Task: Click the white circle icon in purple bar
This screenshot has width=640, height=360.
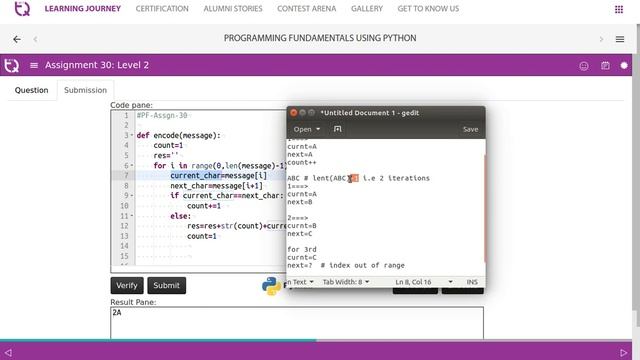Action: [624, 65]
